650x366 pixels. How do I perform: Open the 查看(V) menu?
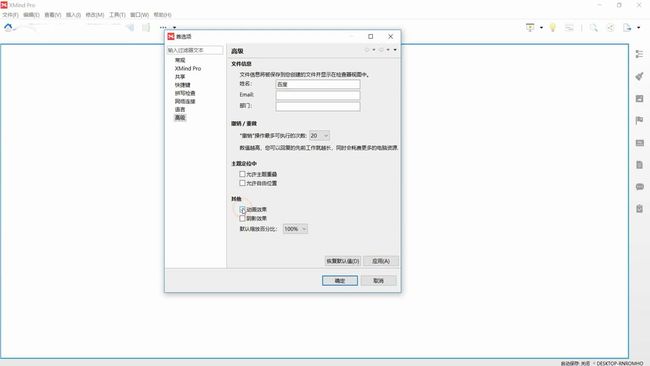click(53, 15)
